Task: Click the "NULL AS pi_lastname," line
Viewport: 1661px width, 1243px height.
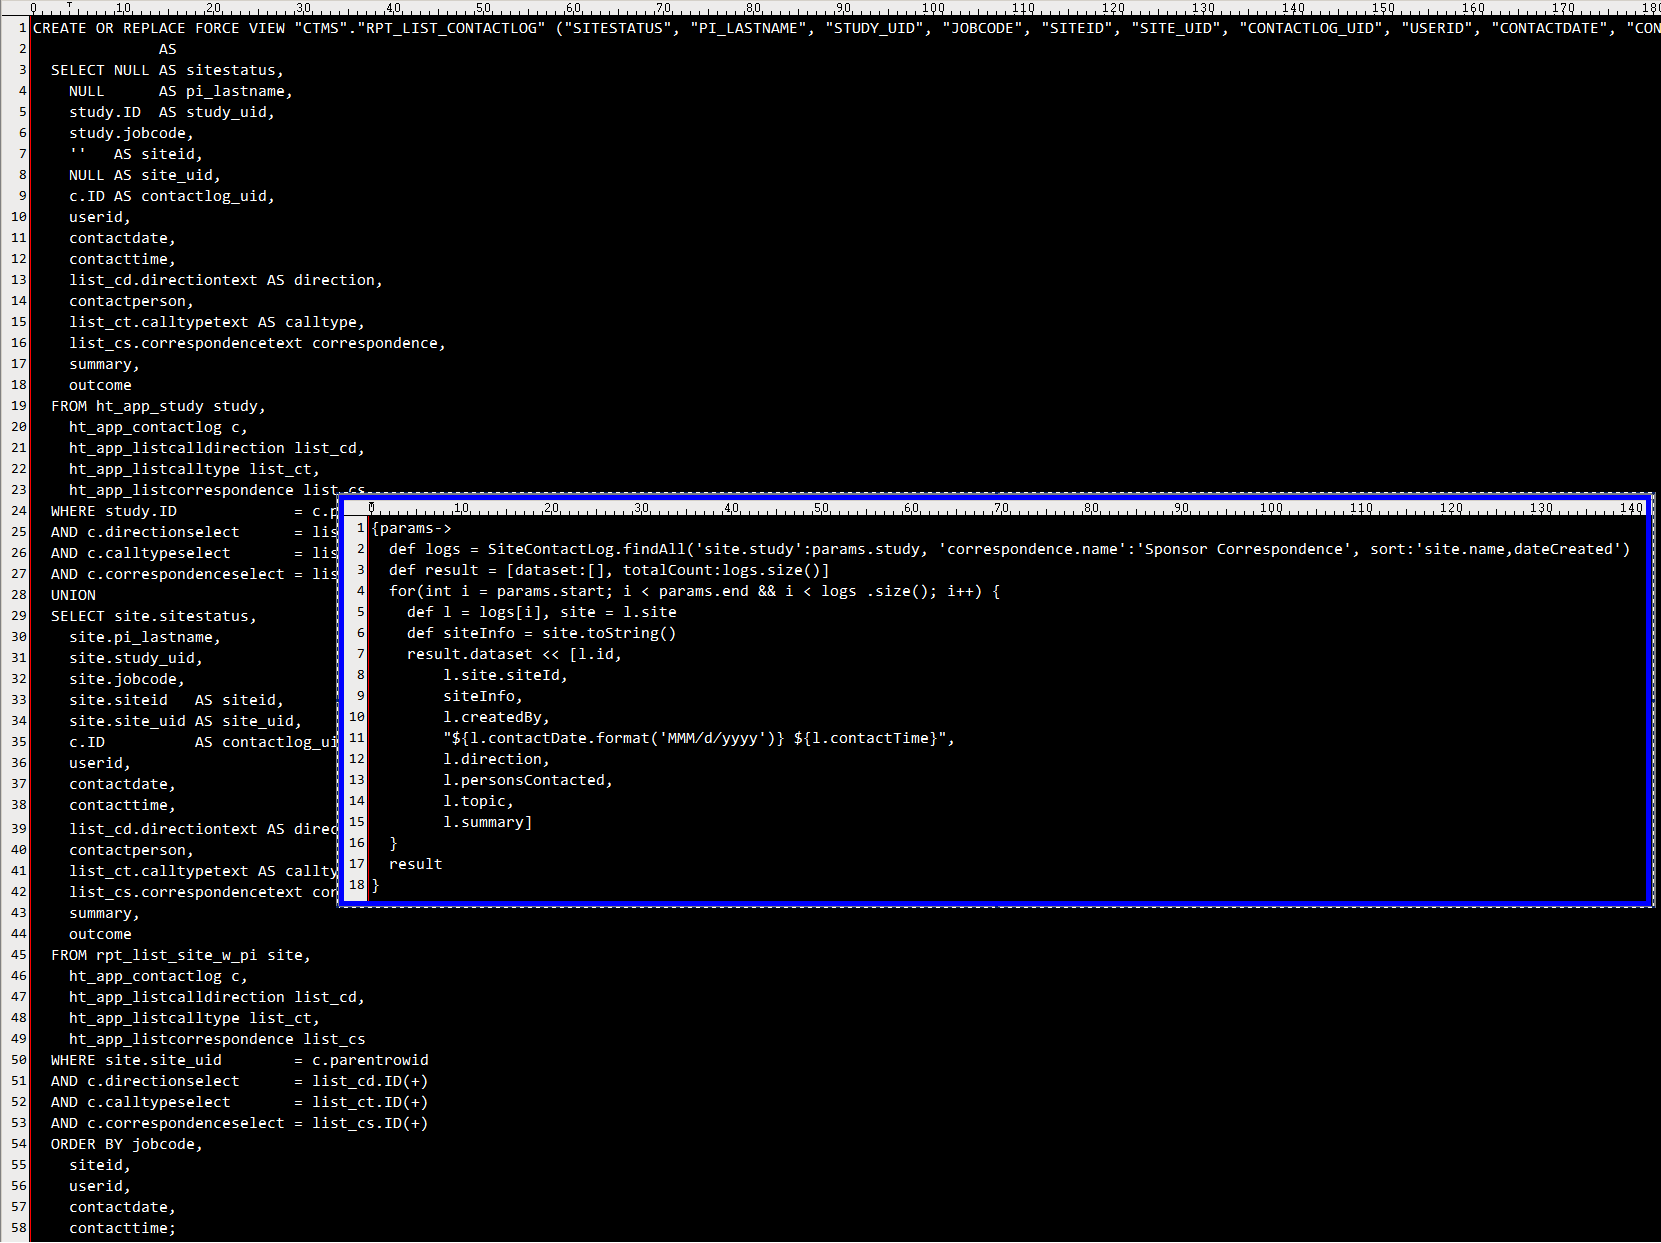Action: point(181,91)
